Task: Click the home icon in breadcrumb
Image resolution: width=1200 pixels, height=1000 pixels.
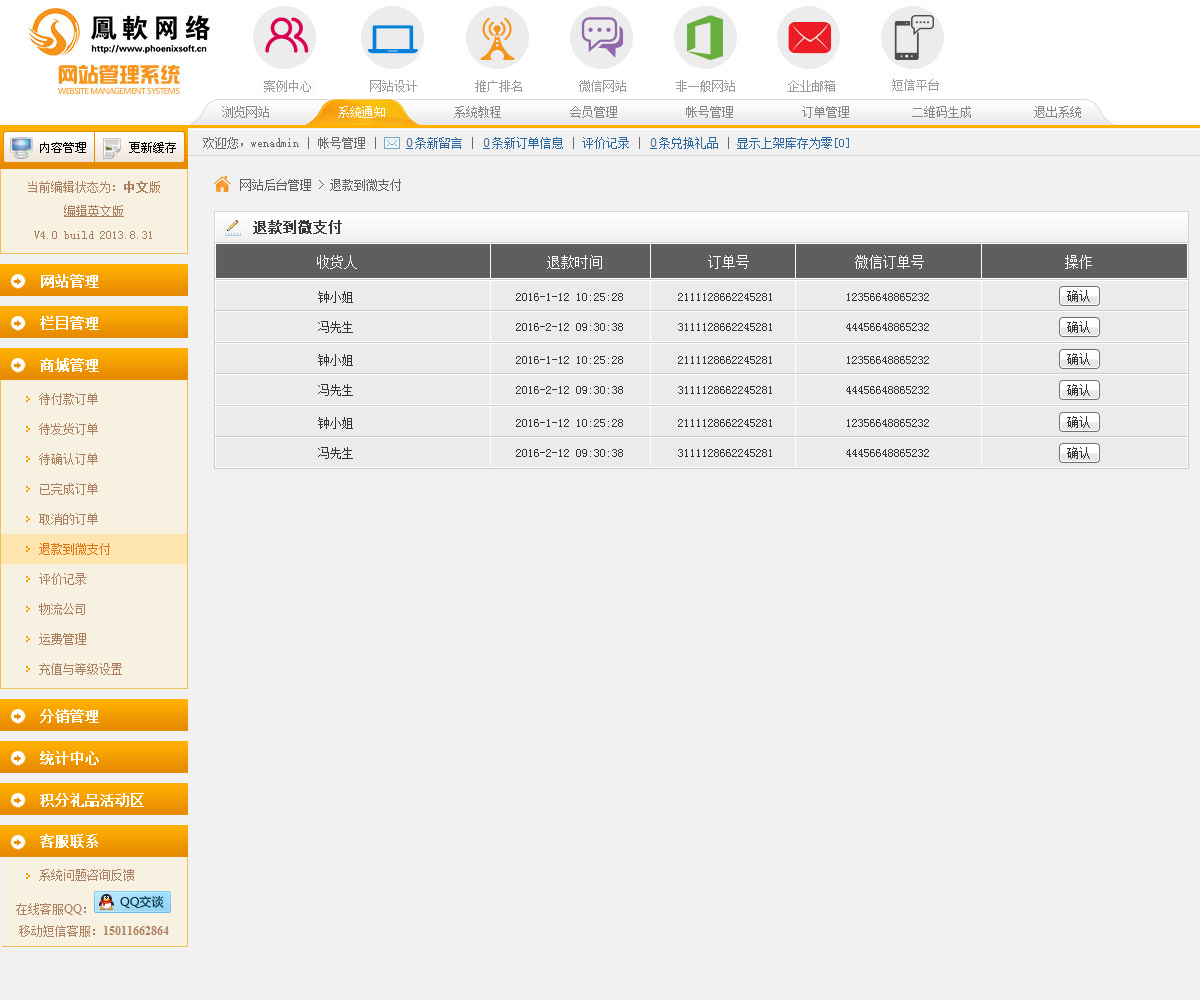Action: (x=222, y=185)
